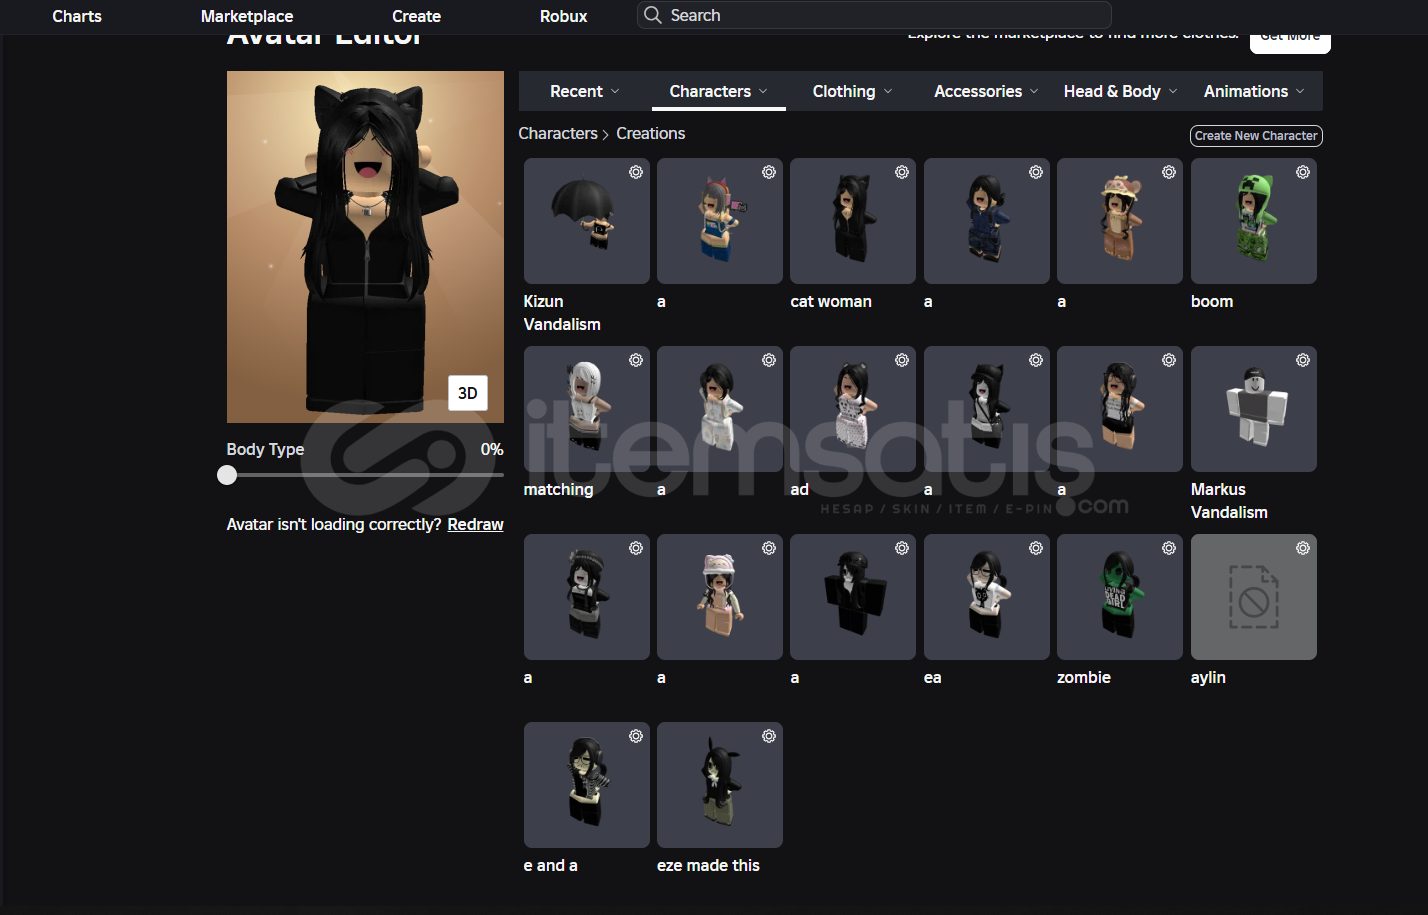The image size is (1428, 915).
Task: Expand the Animations dropdown chevron
Action: [x=1300, y=91]
